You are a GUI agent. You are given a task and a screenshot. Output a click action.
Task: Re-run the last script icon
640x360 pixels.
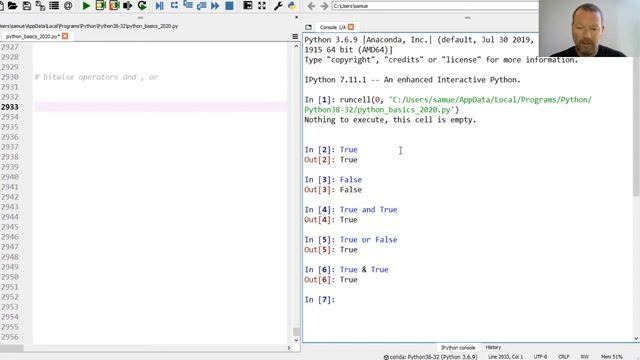pos(142,6)
